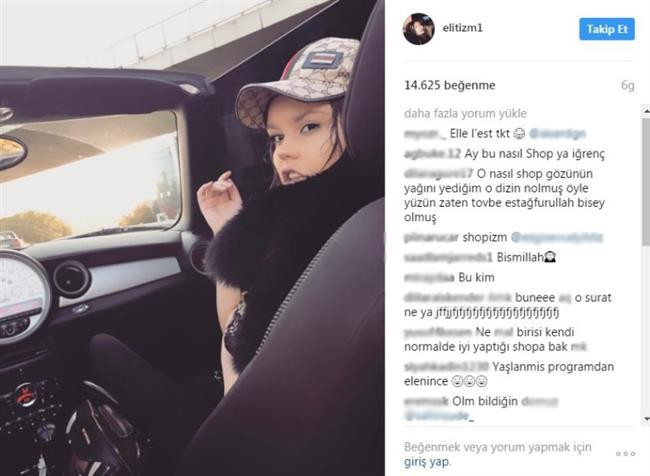Screen dimensions: 650x476
Task: Open the commenter name before Olm bildiğin
Action: pos(426,401)
